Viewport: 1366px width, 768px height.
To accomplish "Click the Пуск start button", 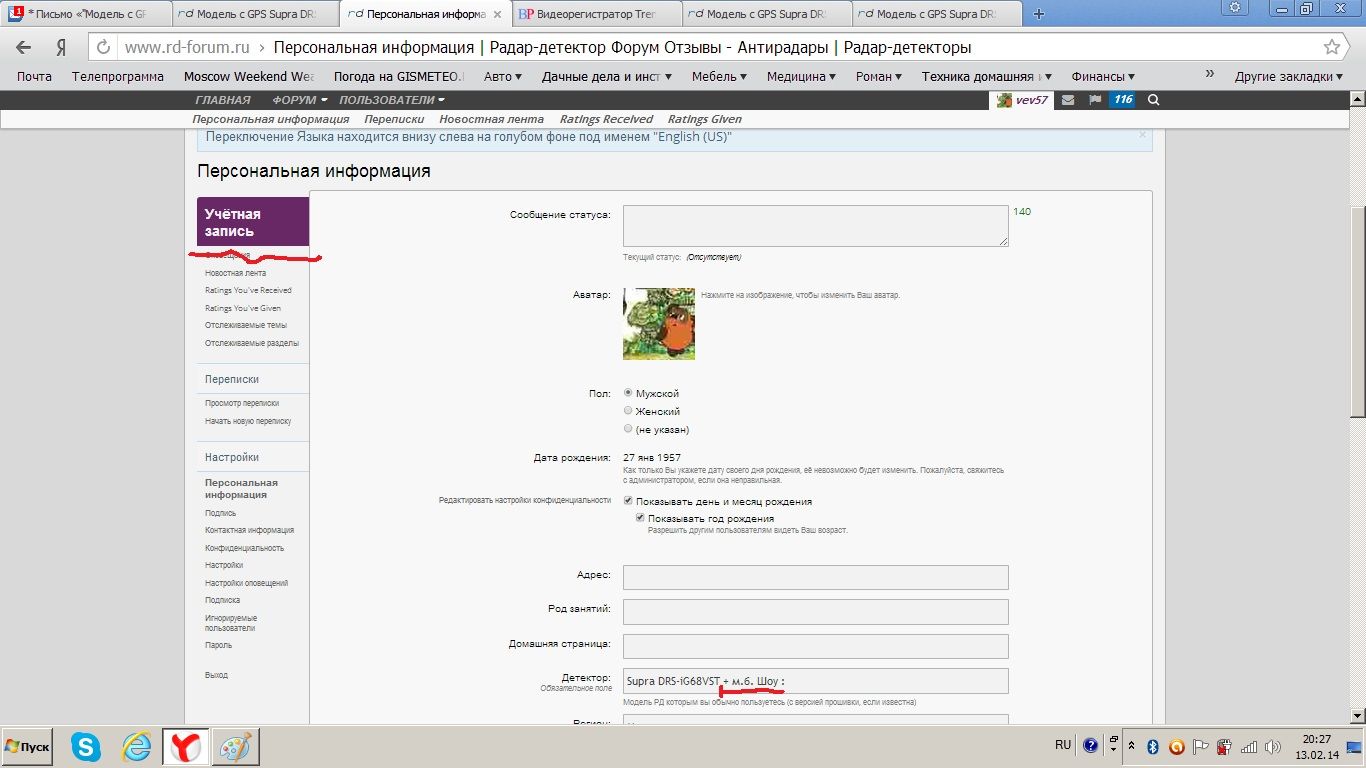I will coord(28,746).
